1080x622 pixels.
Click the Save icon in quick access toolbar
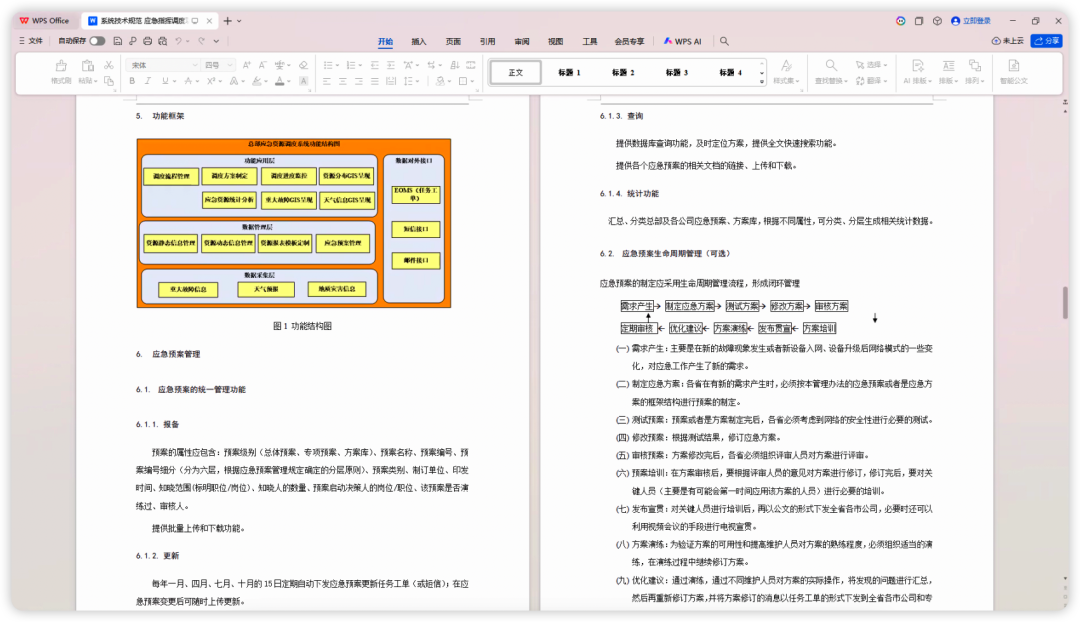click(x=118, y=41)
